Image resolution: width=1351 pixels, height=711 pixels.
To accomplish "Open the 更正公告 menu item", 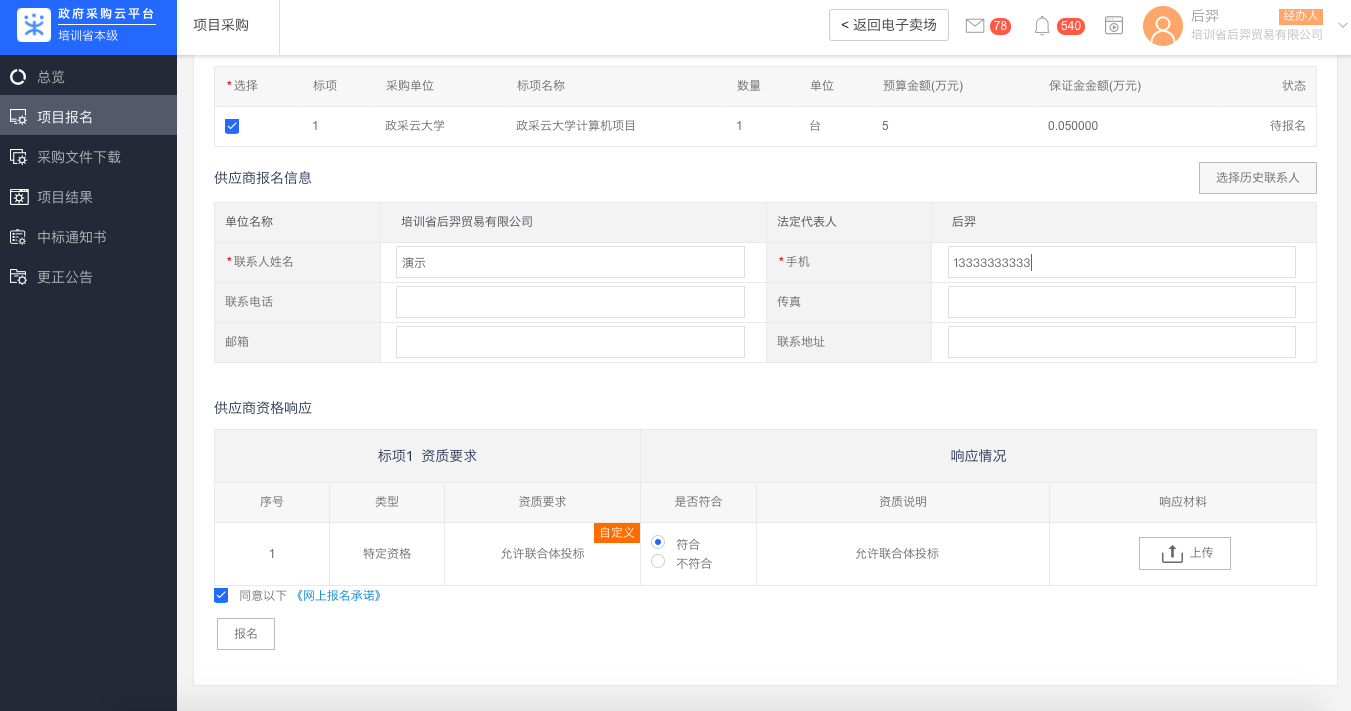I will click(88, 277).
